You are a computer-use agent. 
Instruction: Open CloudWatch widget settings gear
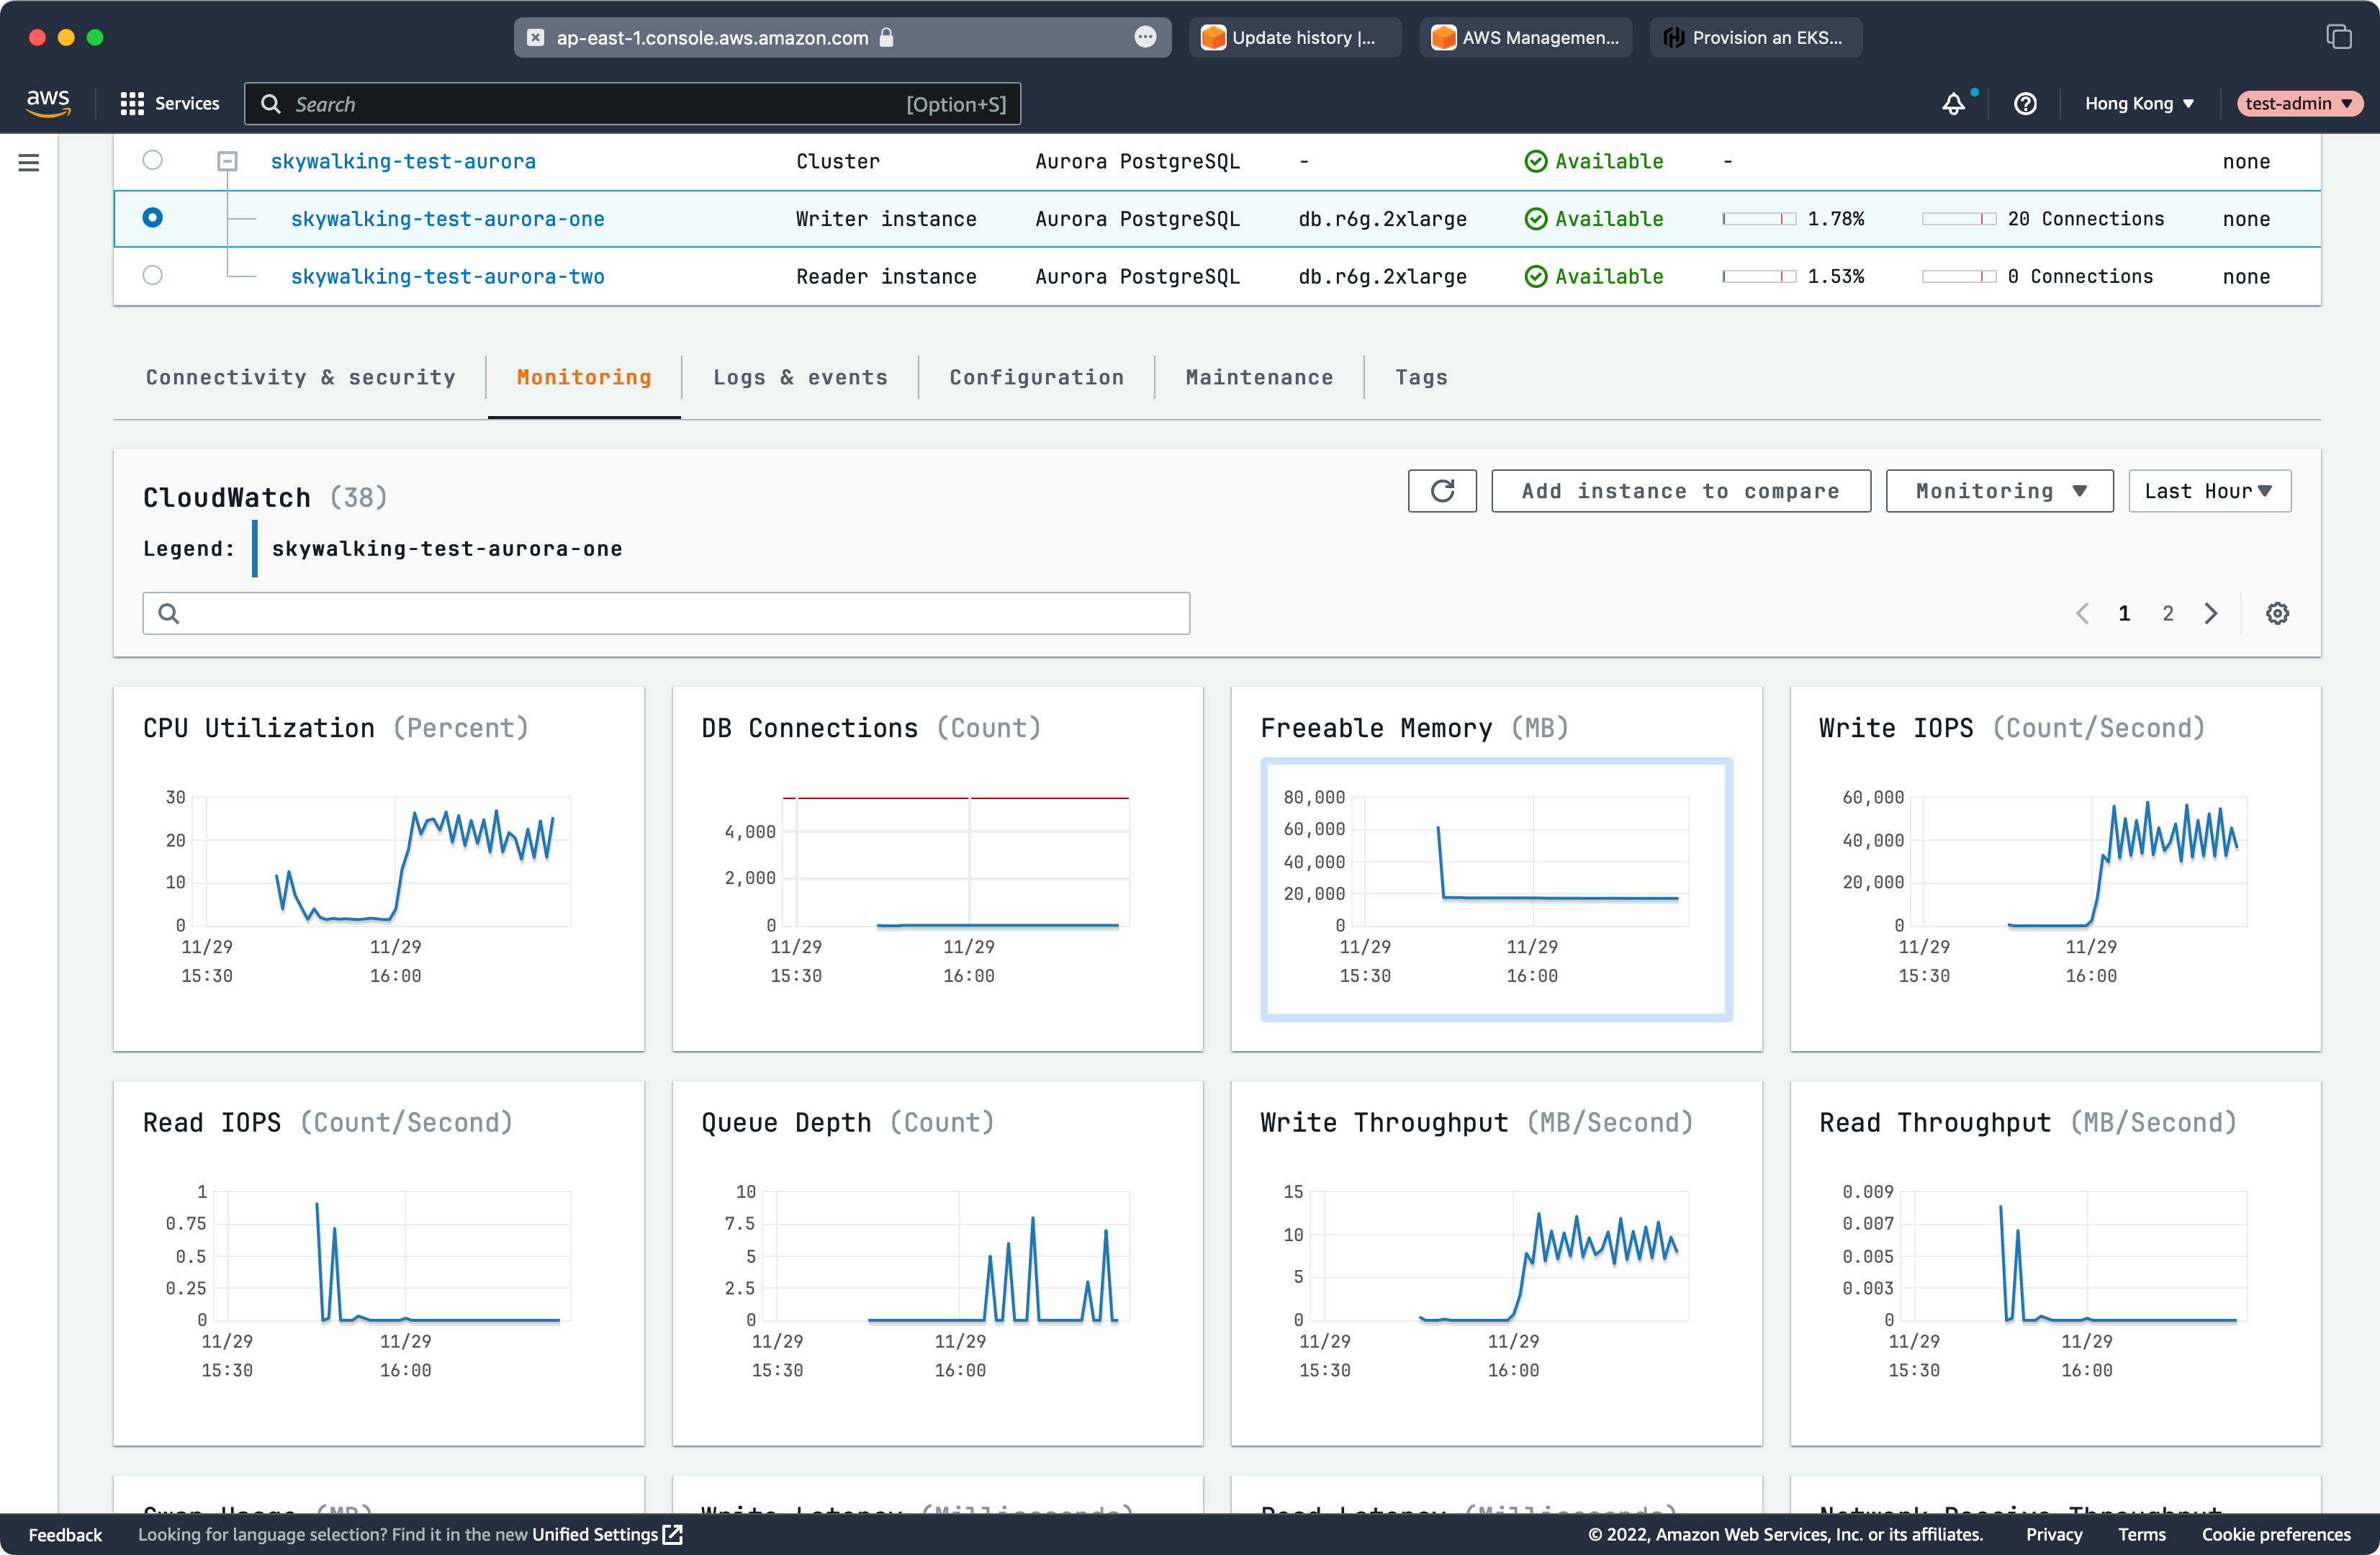[2277, 613]
